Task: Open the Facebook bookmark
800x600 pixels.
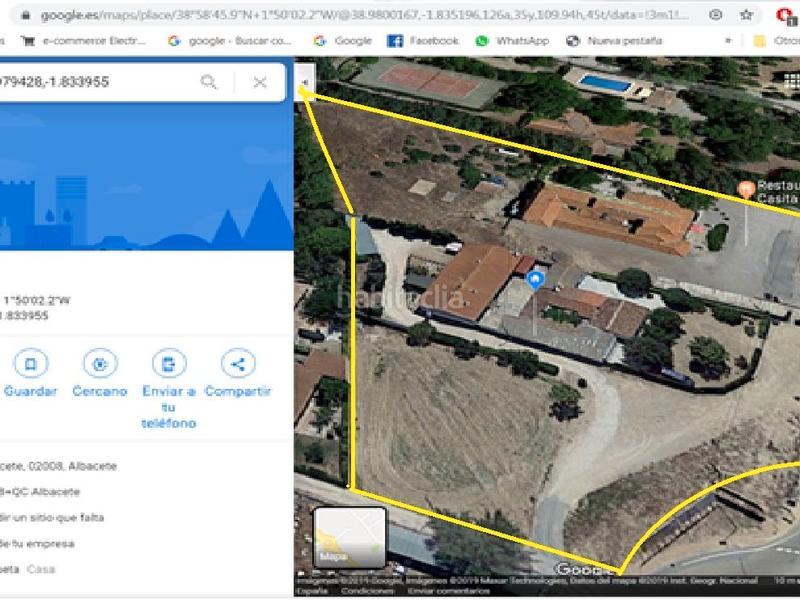Action: 421,41
